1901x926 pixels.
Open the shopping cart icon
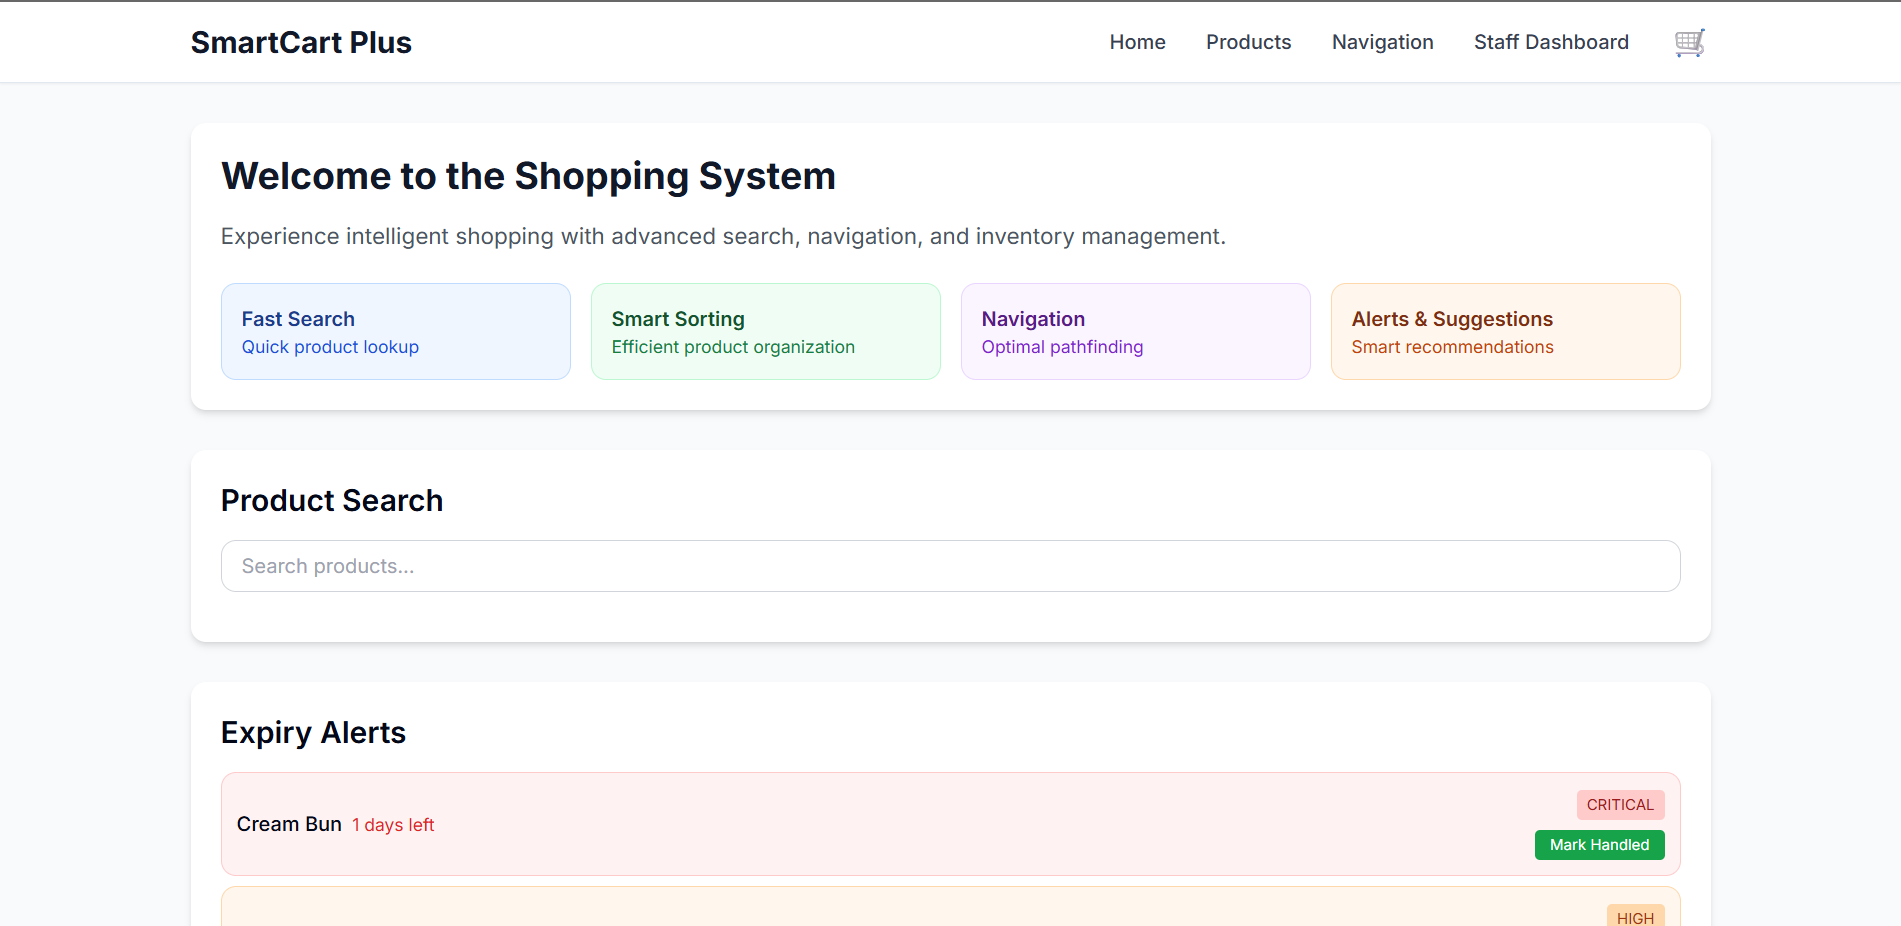(1688, 42)
